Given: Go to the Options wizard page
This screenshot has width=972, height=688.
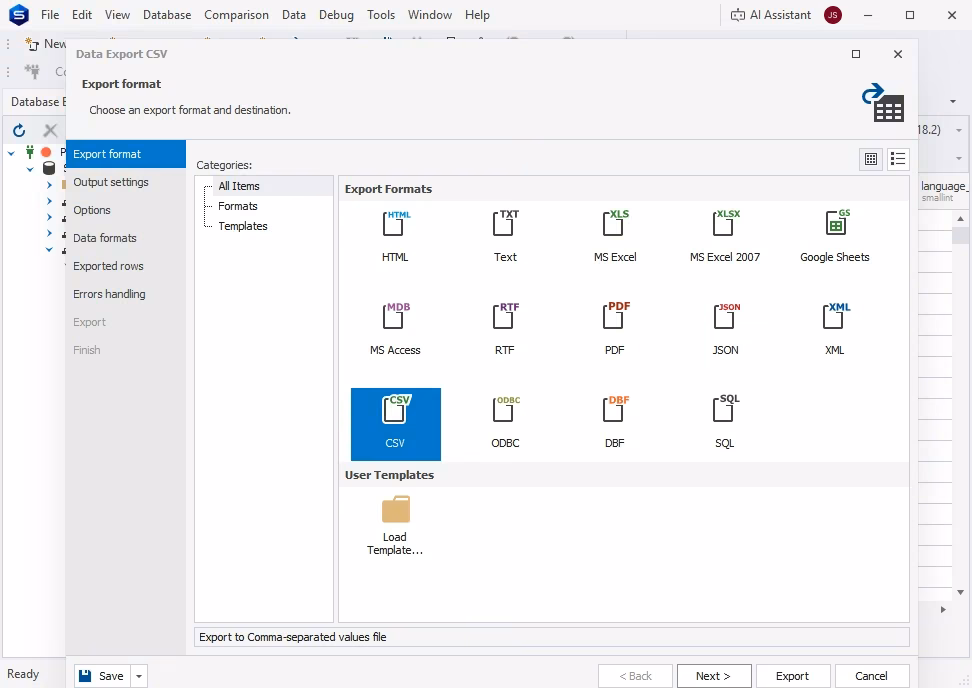Looking at the screenshot, I should pos(126,210).
